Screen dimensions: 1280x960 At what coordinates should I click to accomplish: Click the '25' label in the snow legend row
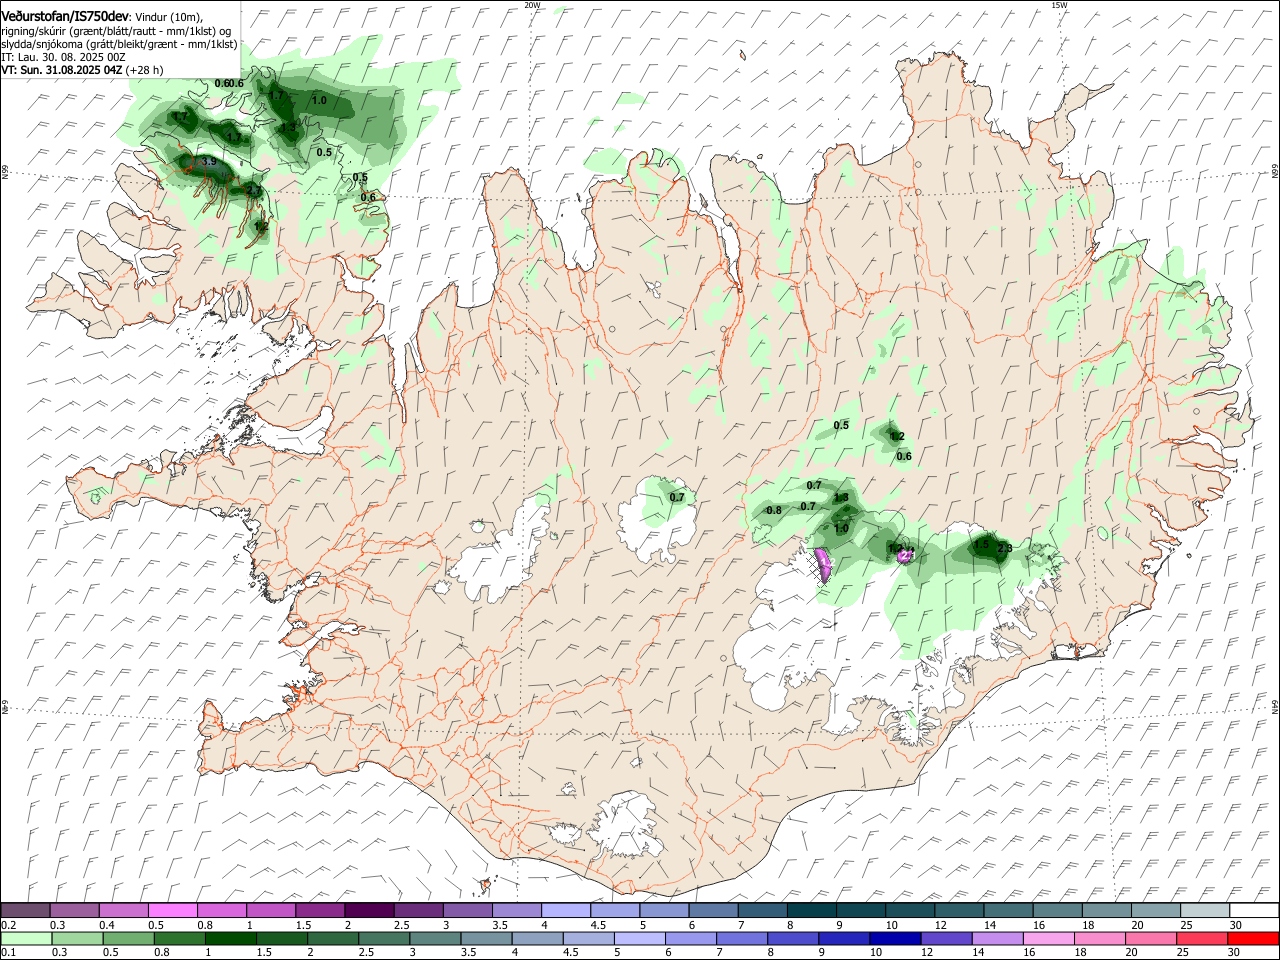[x=1185, y=925]
